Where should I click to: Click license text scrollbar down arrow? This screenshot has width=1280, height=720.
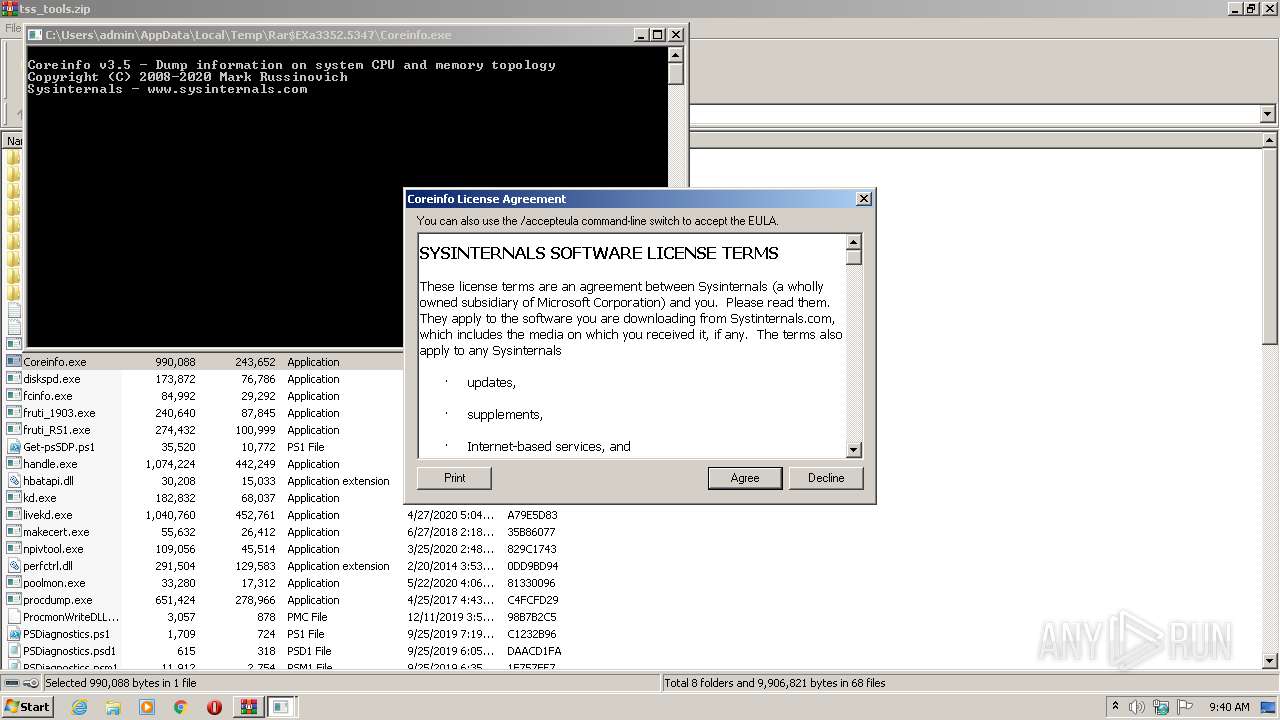pyautogui.click(x=854, y=450)
